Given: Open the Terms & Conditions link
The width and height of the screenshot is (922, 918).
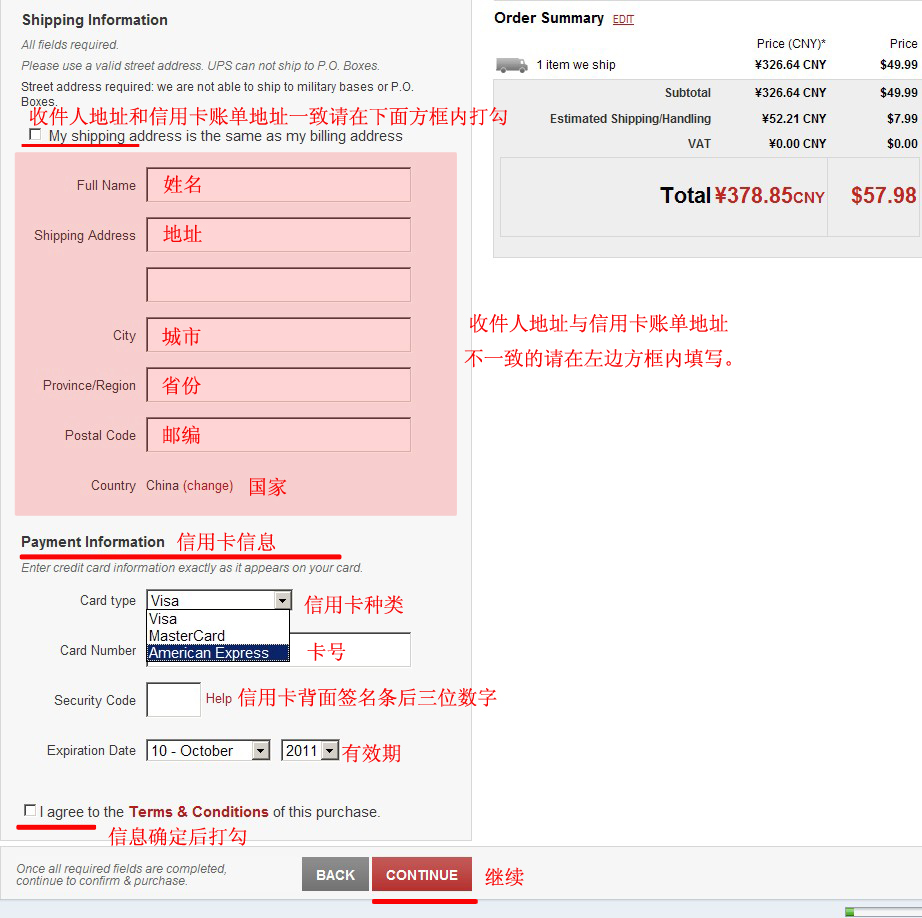Looking at the screenshot, I should tap(198, 812).
